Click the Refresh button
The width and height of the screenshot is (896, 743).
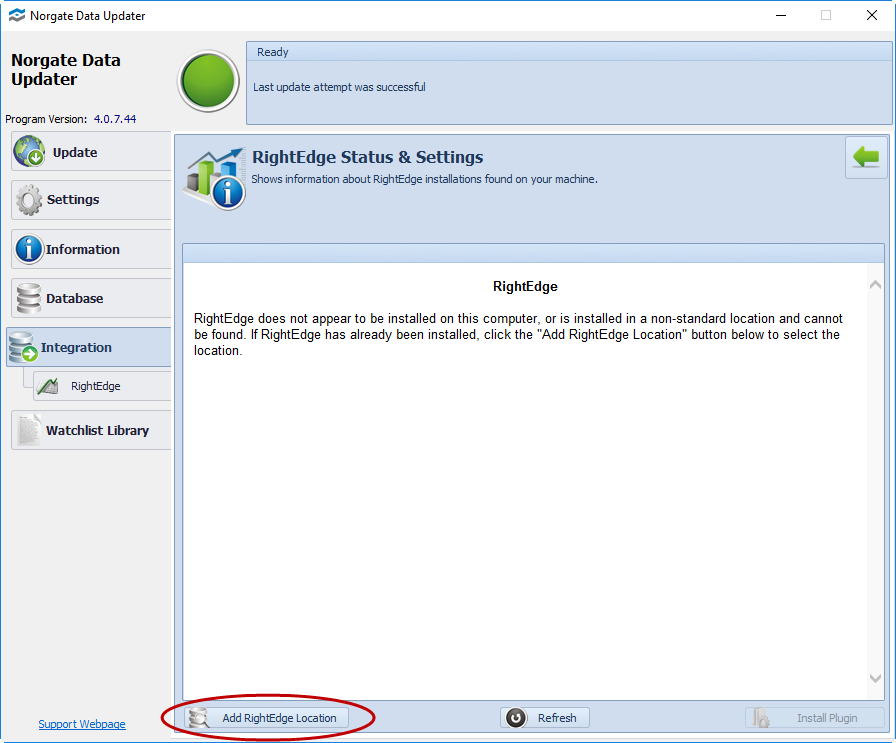pos(545,718)
